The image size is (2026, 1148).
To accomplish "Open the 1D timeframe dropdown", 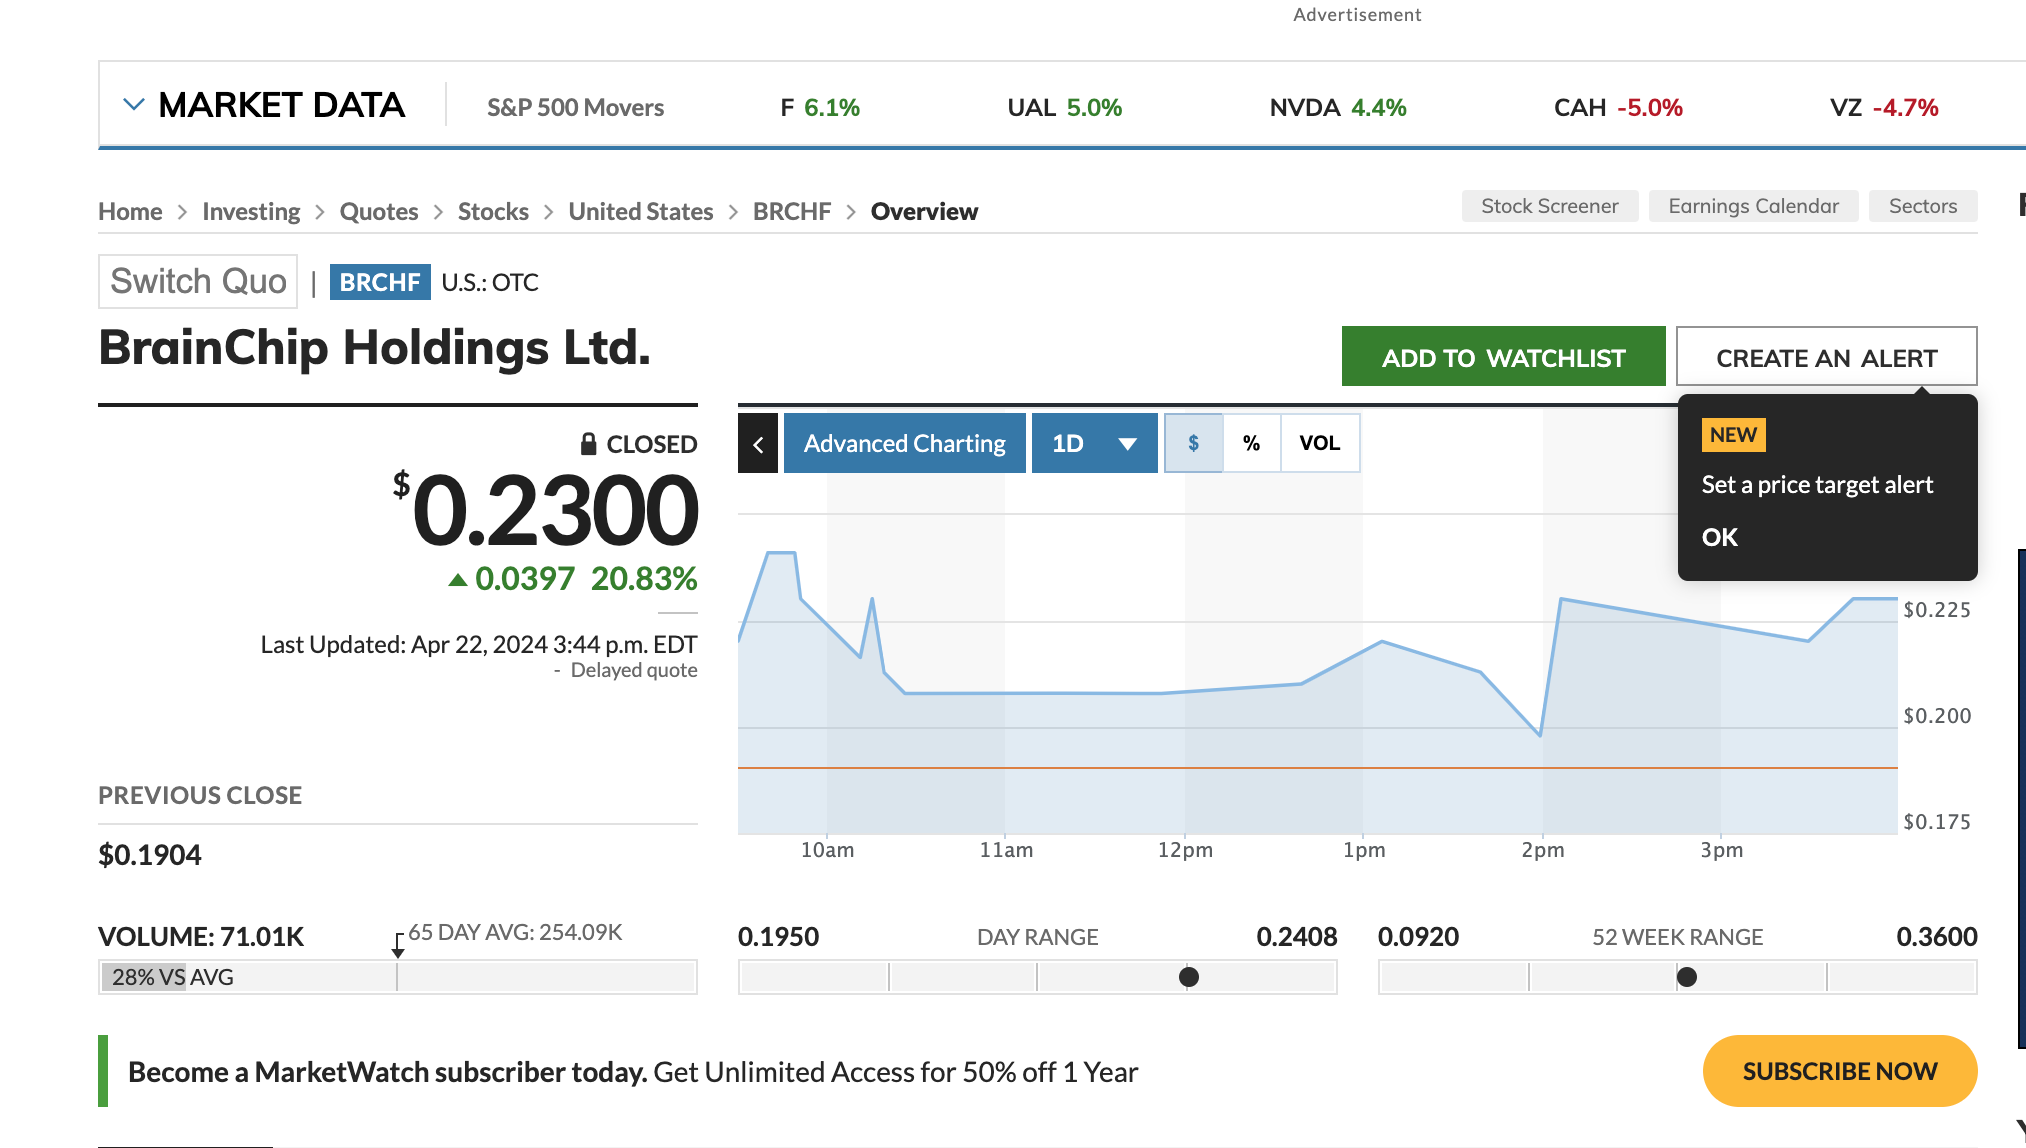I will (x=1095, y=443).
